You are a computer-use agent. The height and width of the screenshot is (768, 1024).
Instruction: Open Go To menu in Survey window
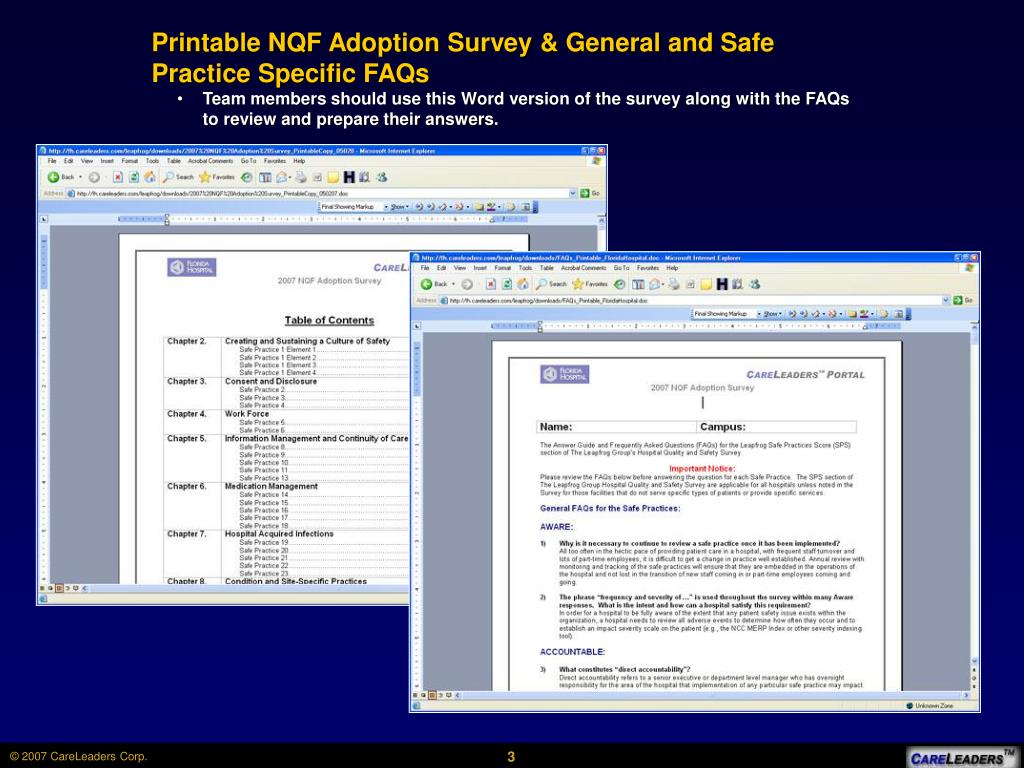pos(248,161)
